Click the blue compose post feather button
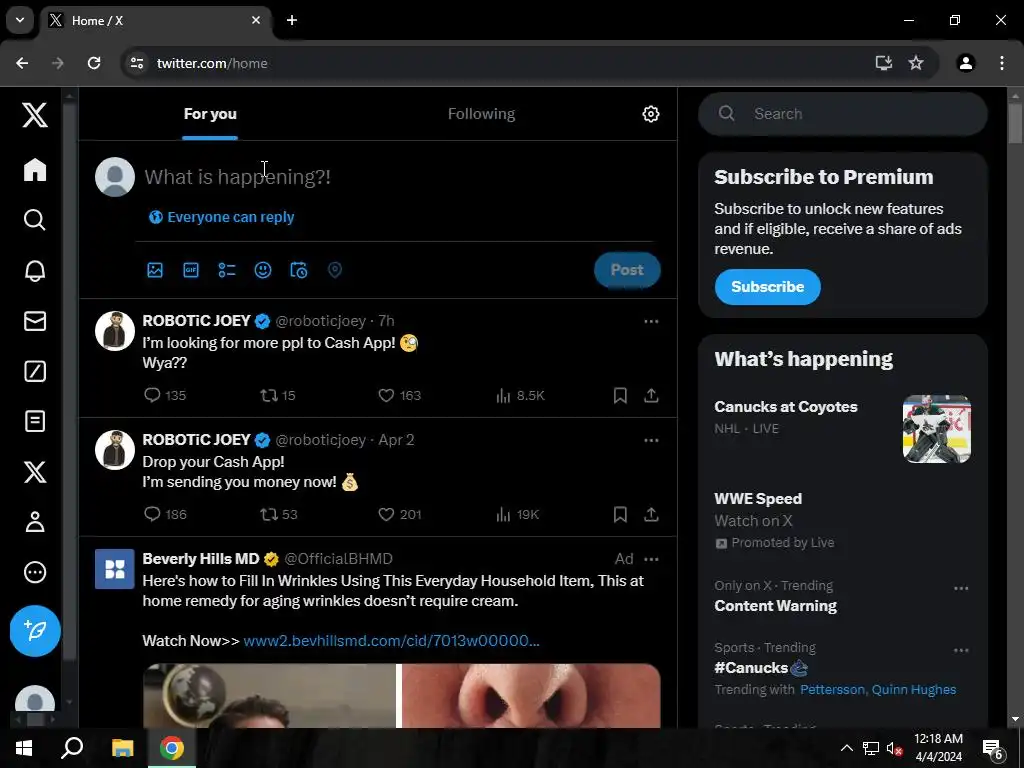Image resolution: width=1024 pixels, height=768 pixels. coord(35,631)
